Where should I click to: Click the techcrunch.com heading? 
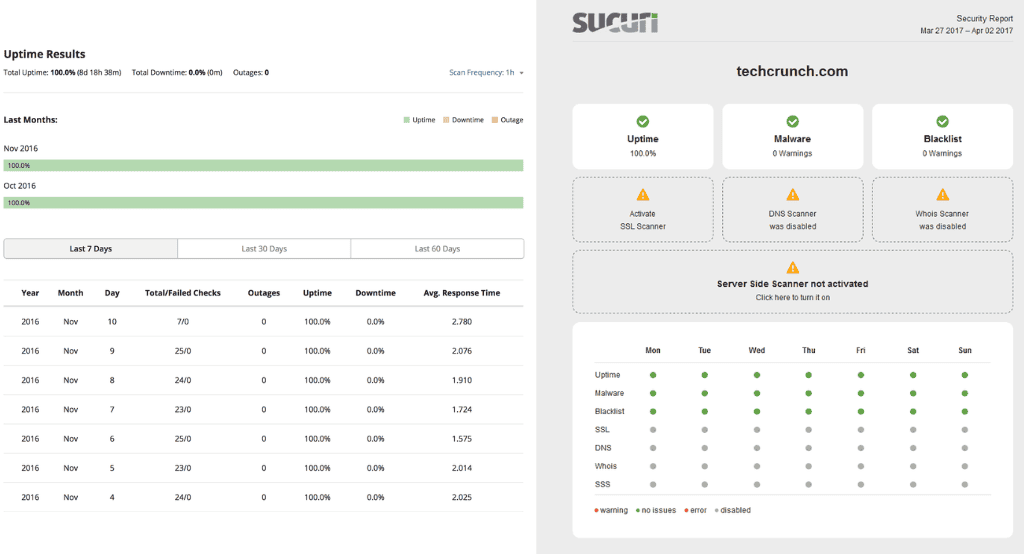click(792, 71)
